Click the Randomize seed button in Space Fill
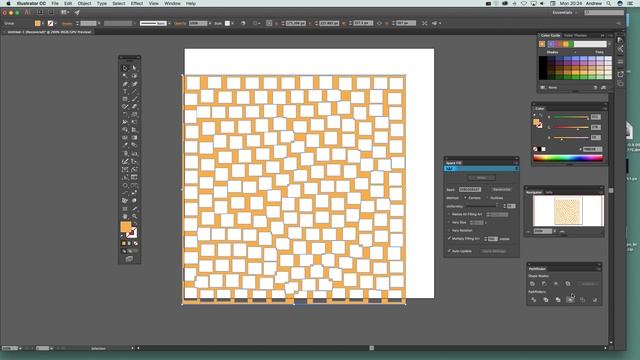Image resolution: width=640 pixels, height=360 pixels. [501, 189]
